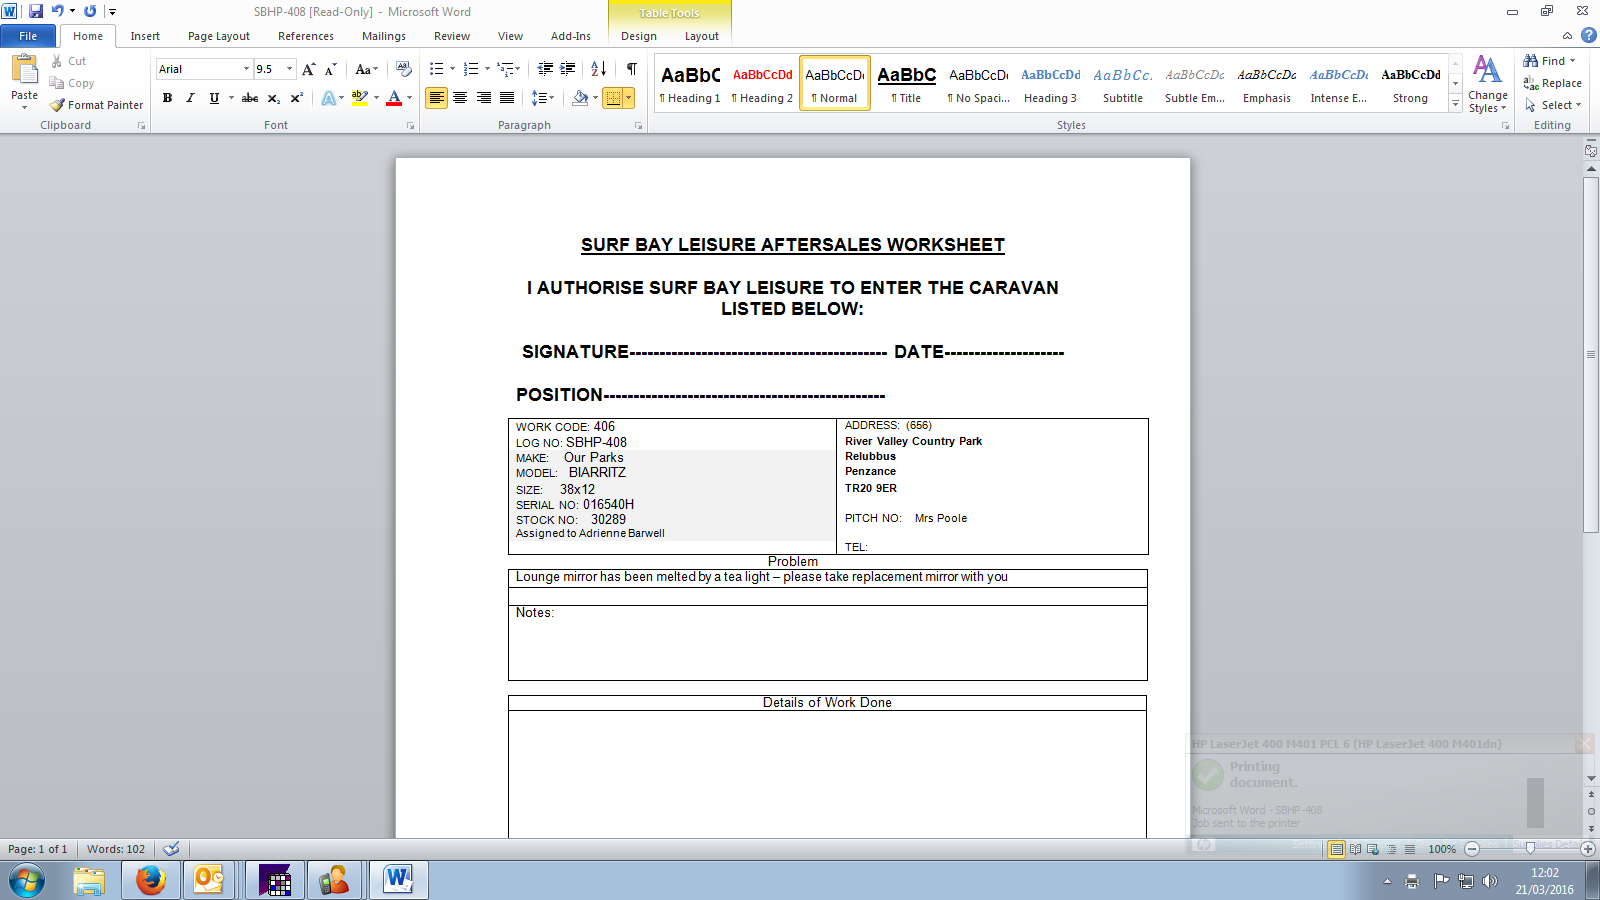This screenshot has width=1600, height=900.
Task: Apply the yellow text highlight color
Action: [x=360, y=98]
